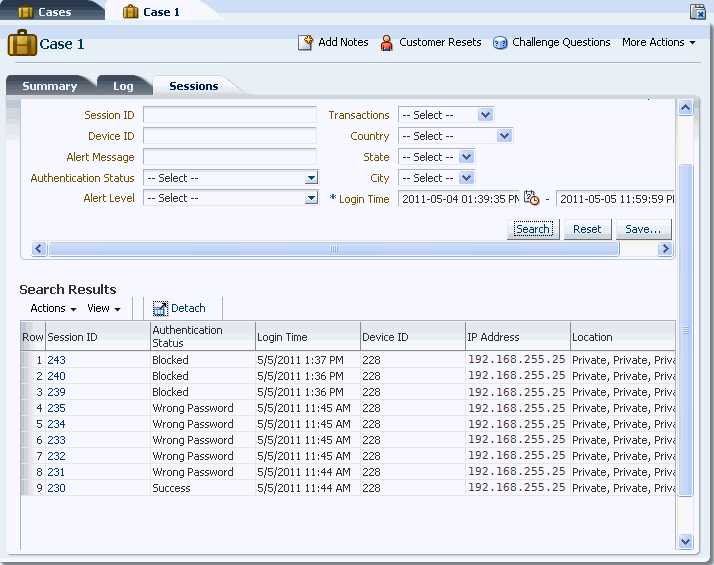Switch to the Summary tab

50,86
